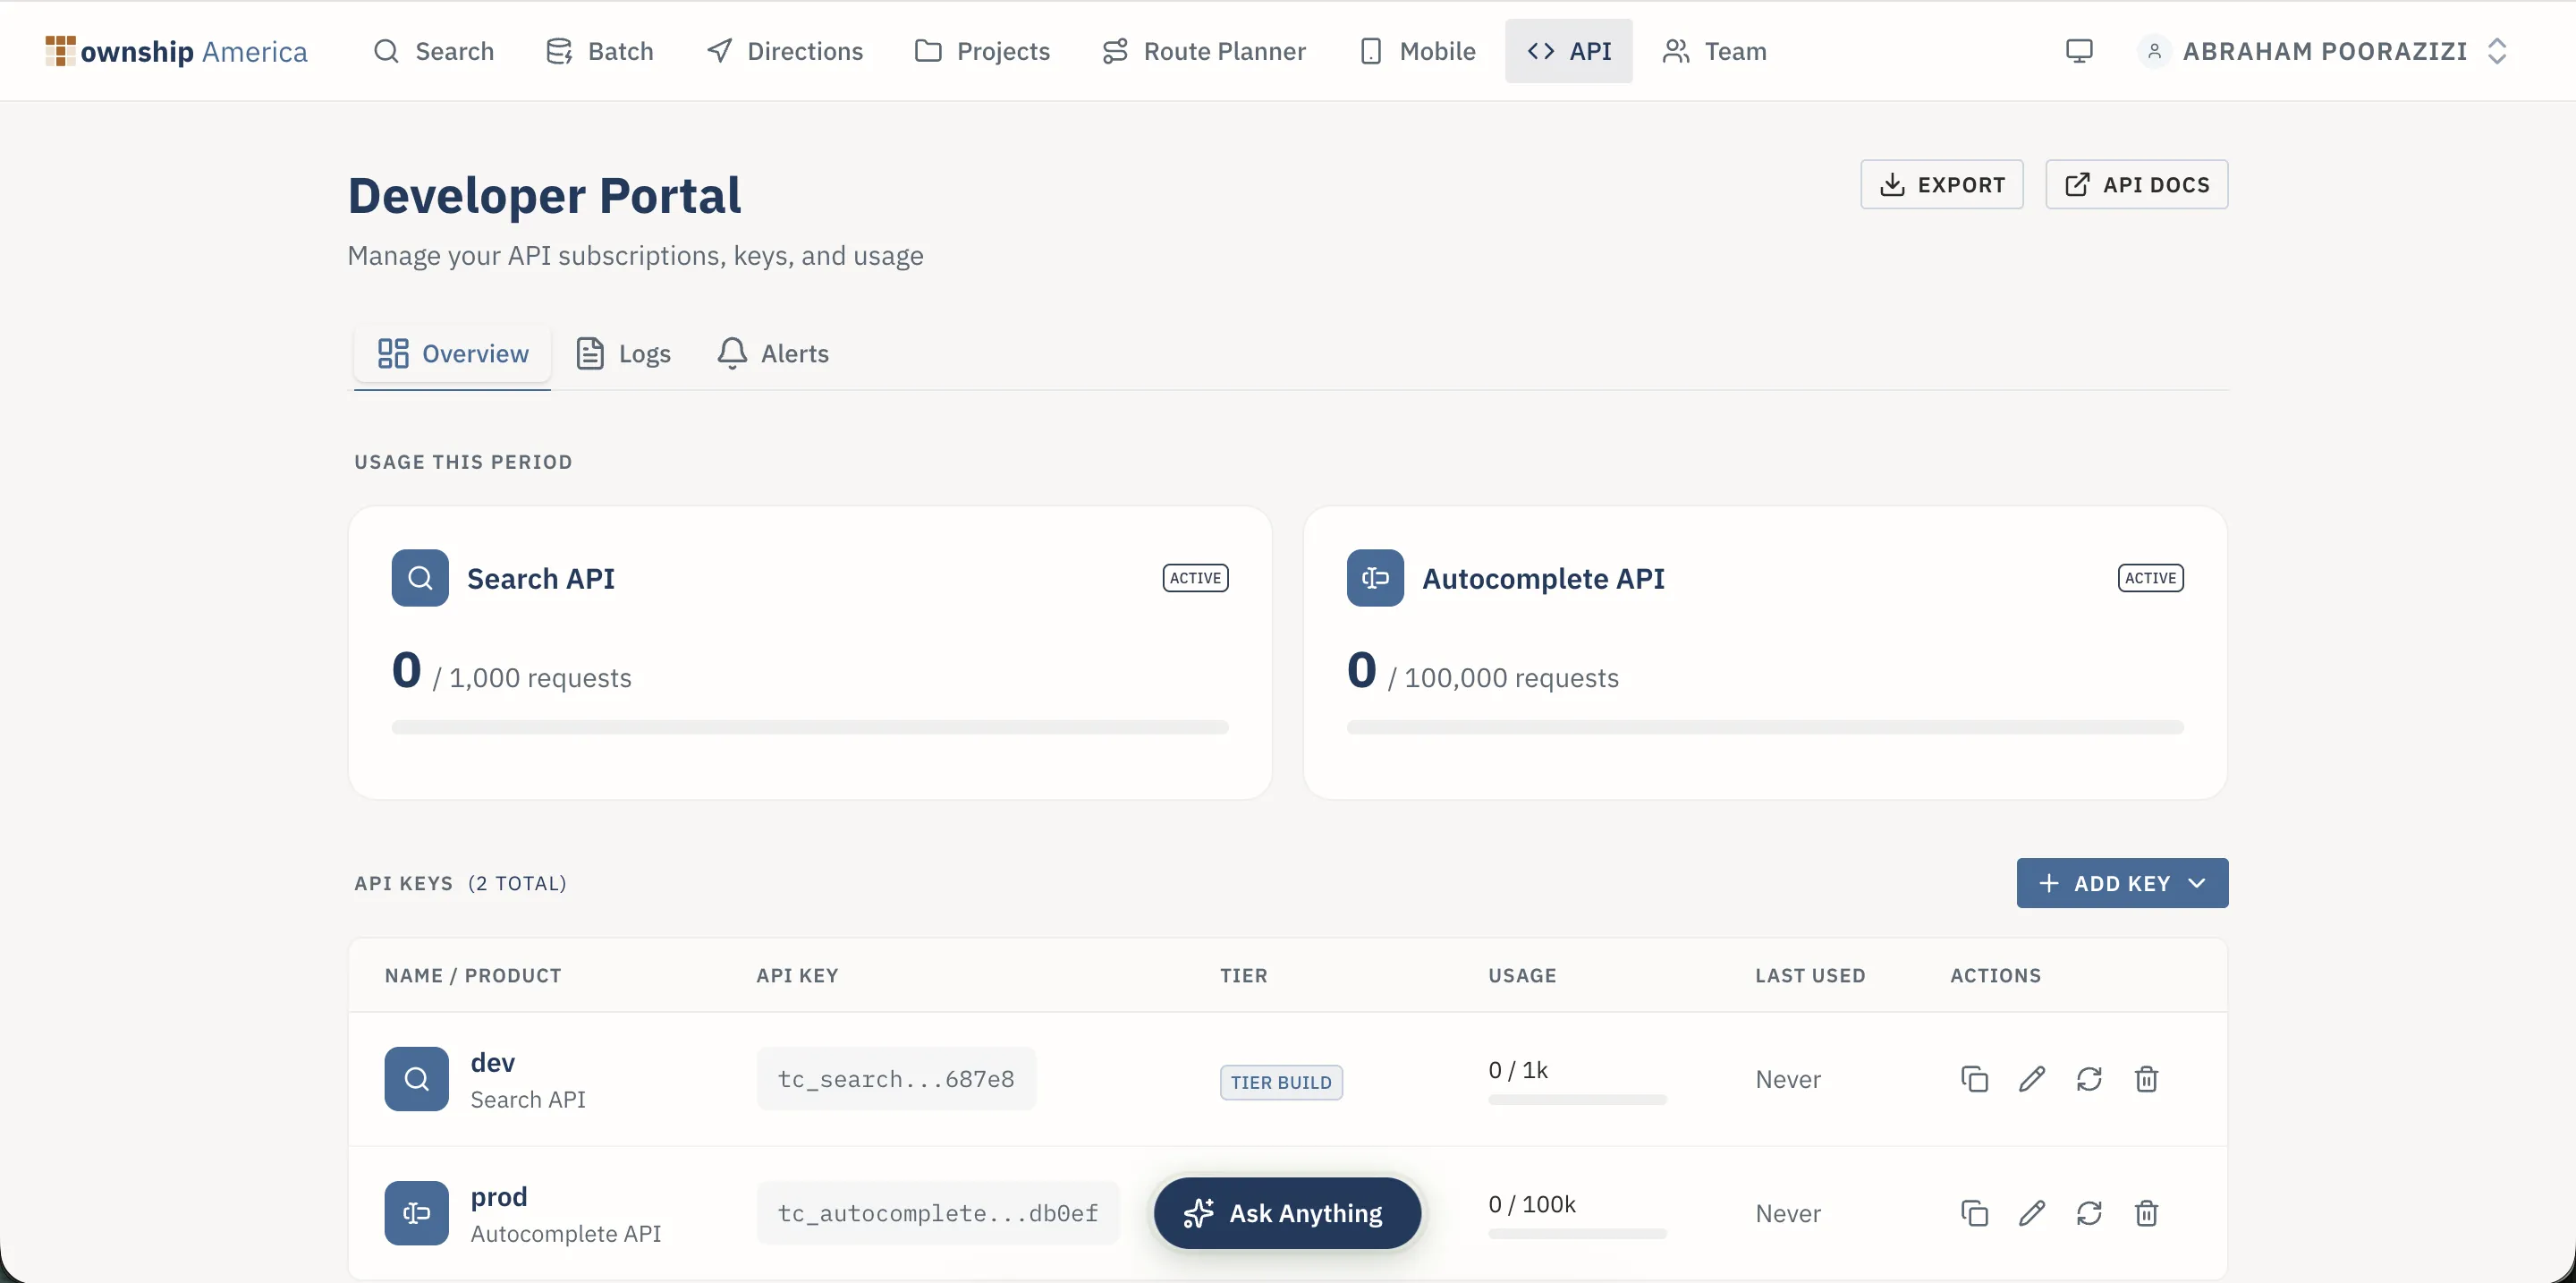Open the Search section in navigation
Image resolution: width=2576 pixels, height=1283 pixels.
coord(434,51)
